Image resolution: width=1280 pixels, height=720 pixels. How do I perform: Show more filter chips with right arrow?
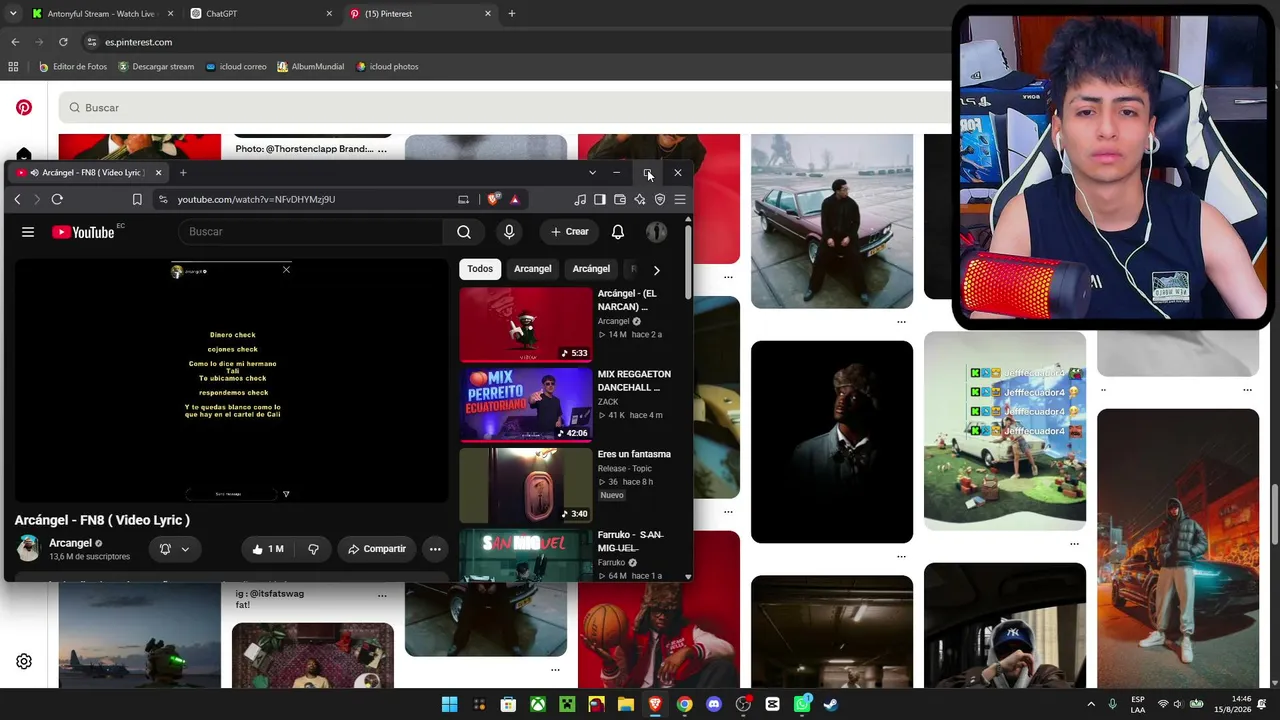pyautogui.click(x=656, y=270)
